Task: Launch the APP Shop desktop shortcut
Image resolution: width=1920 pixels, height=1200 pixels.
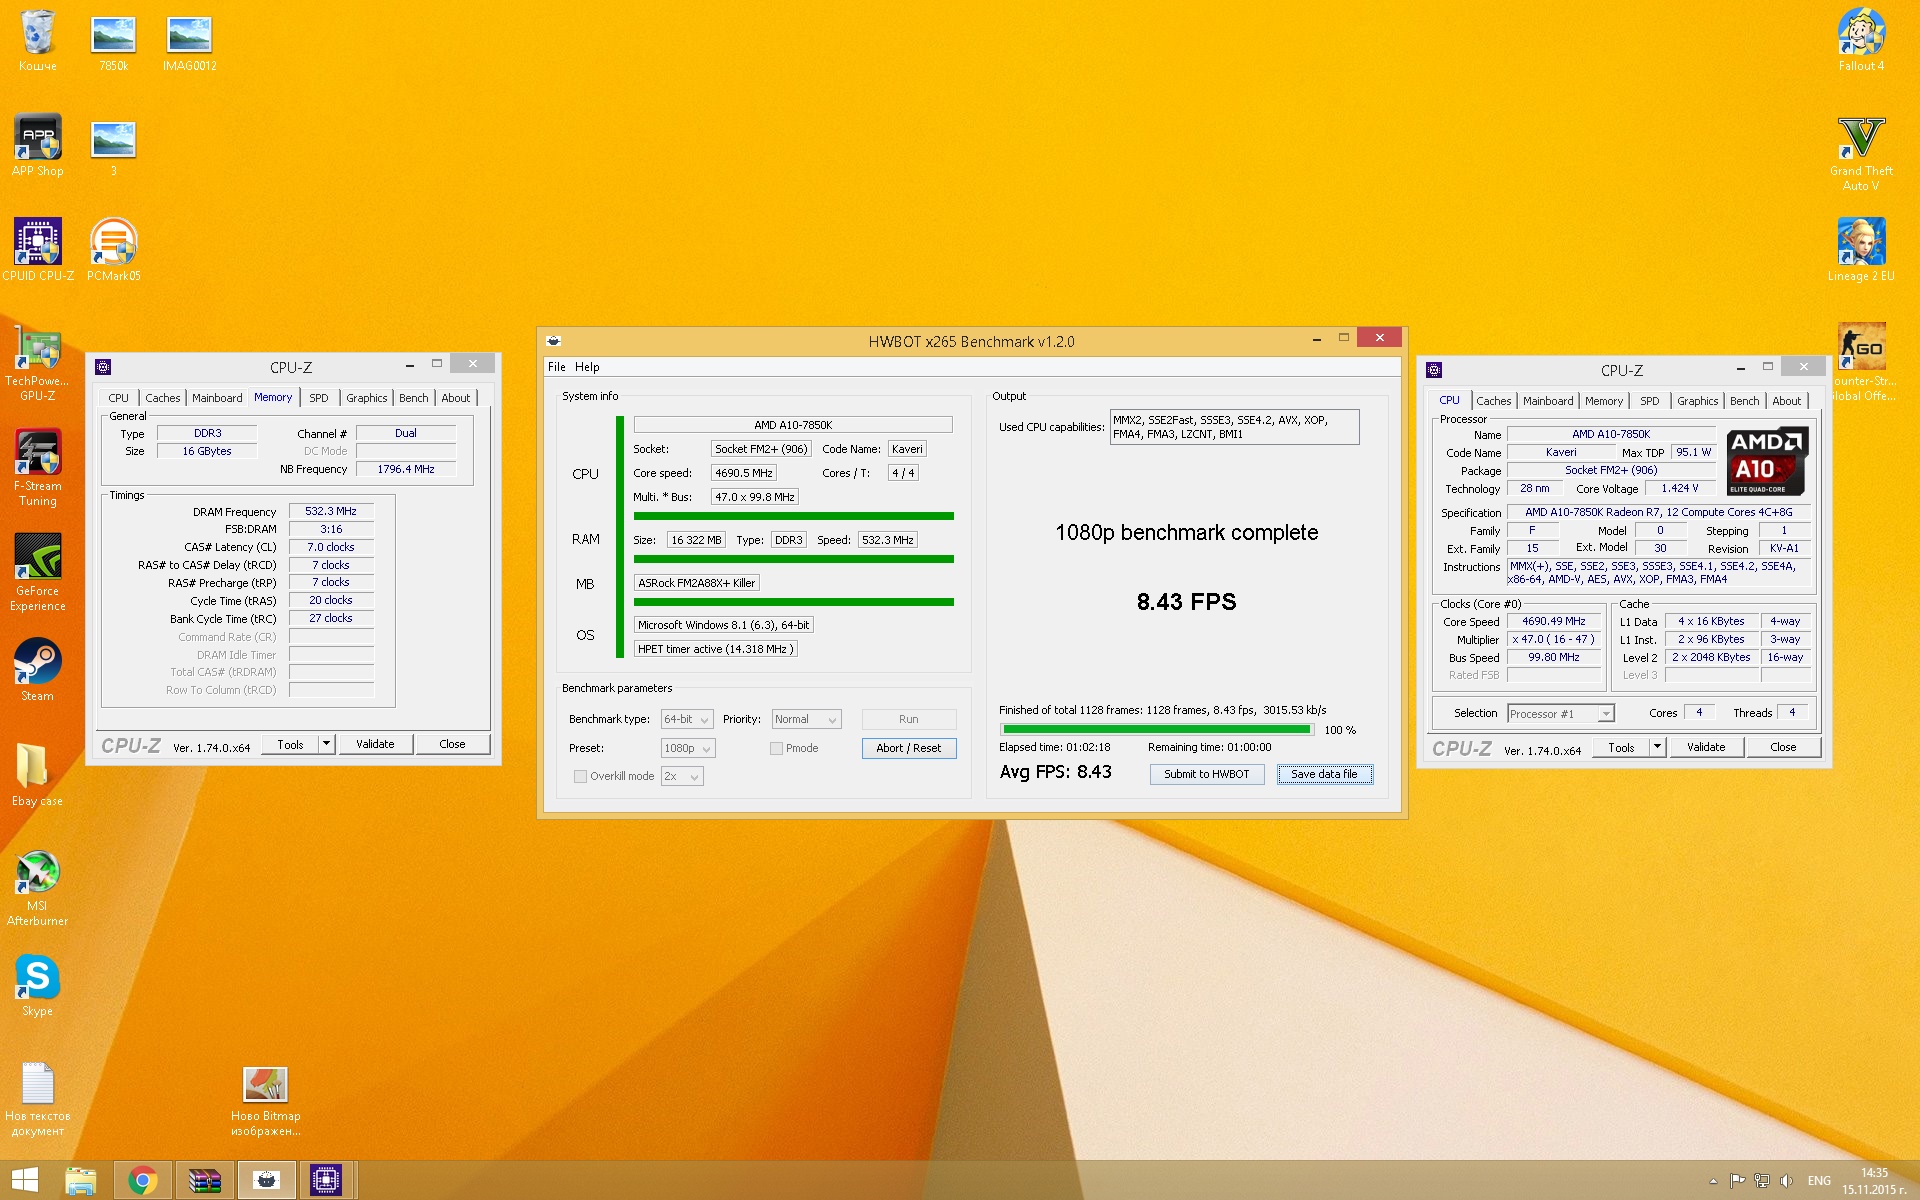Action: 37,146
